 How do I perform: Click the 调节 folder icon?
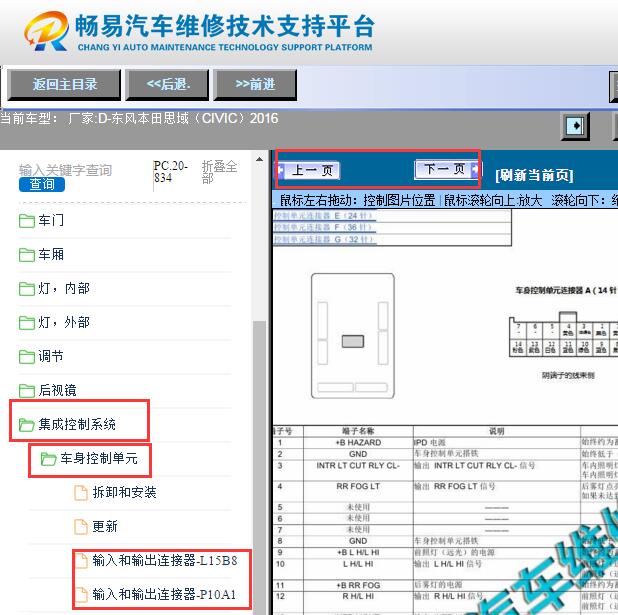[x=27, y=357]
